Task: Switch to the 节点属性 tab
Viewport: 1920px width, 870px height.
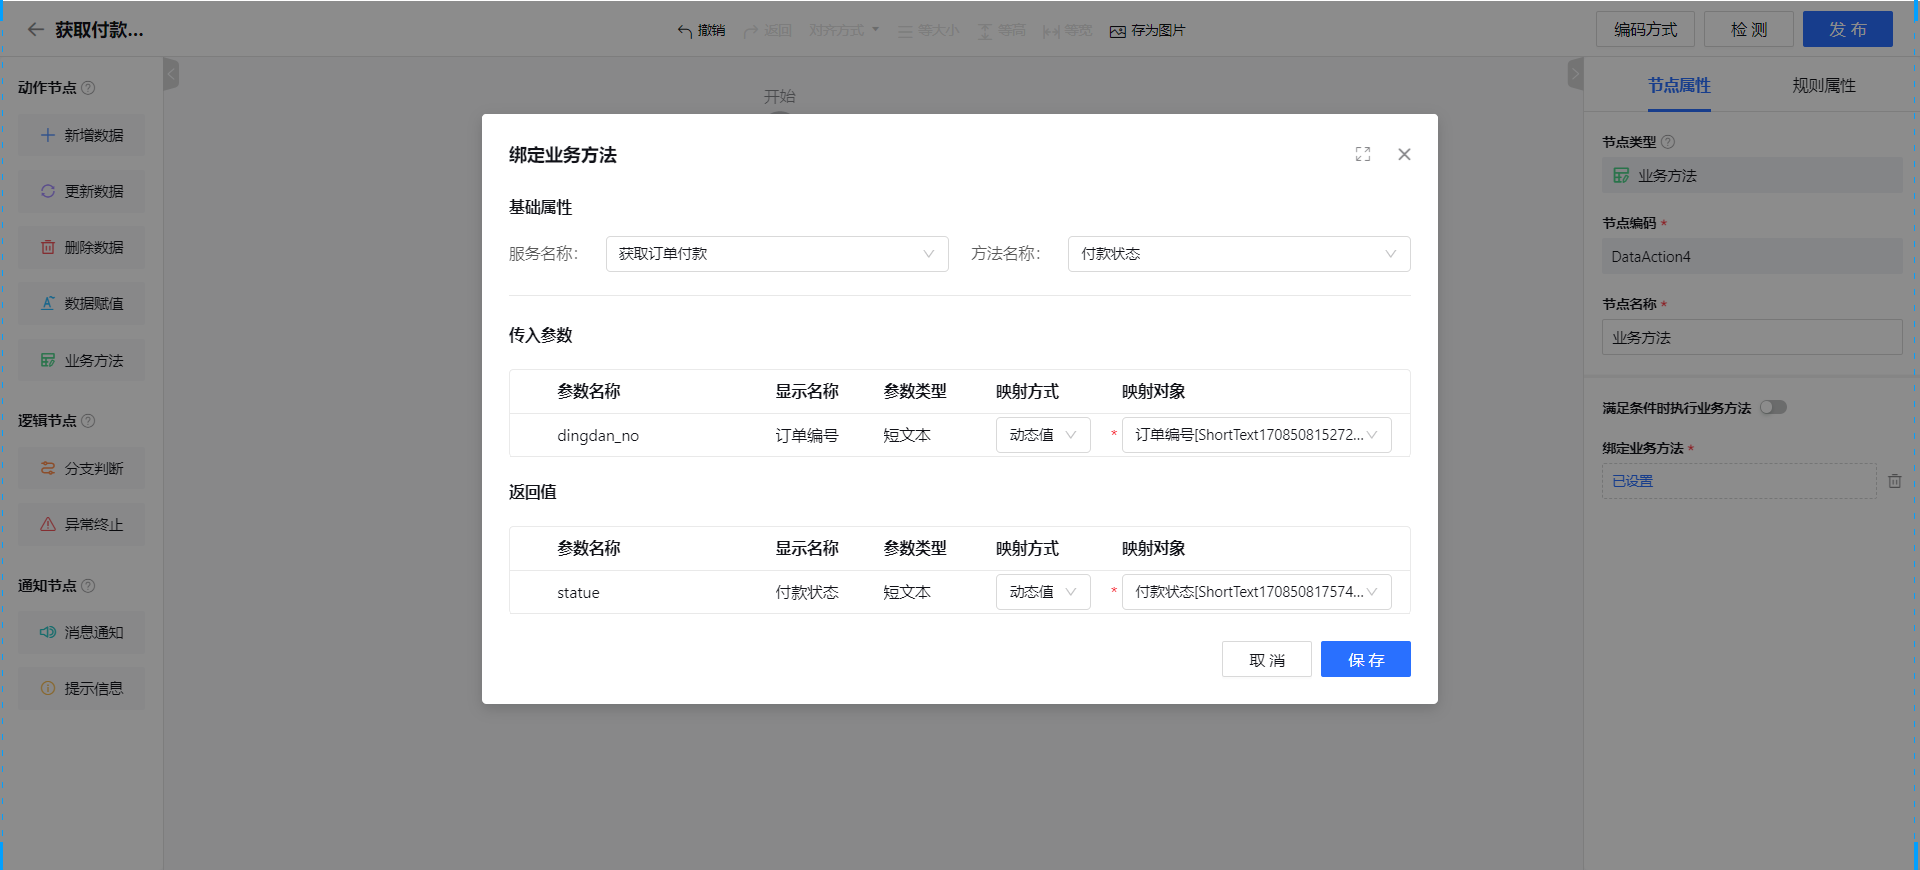Action: pyautogui.click(x=1679, y=86)
